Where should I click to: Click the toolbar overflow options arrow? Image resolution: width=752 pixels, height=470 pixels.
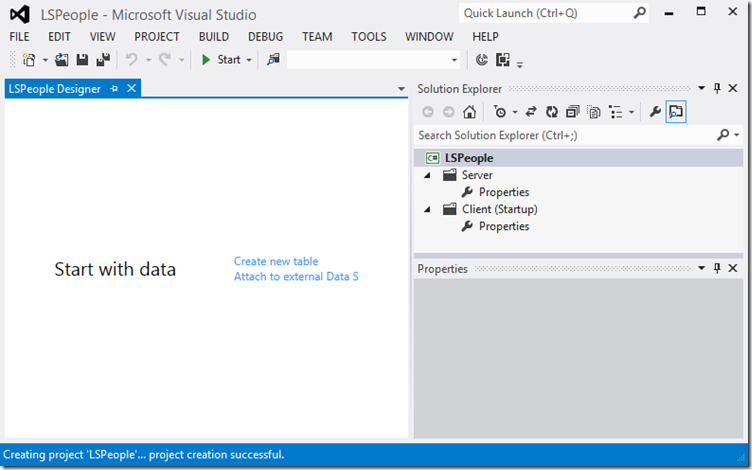(520, 64)
